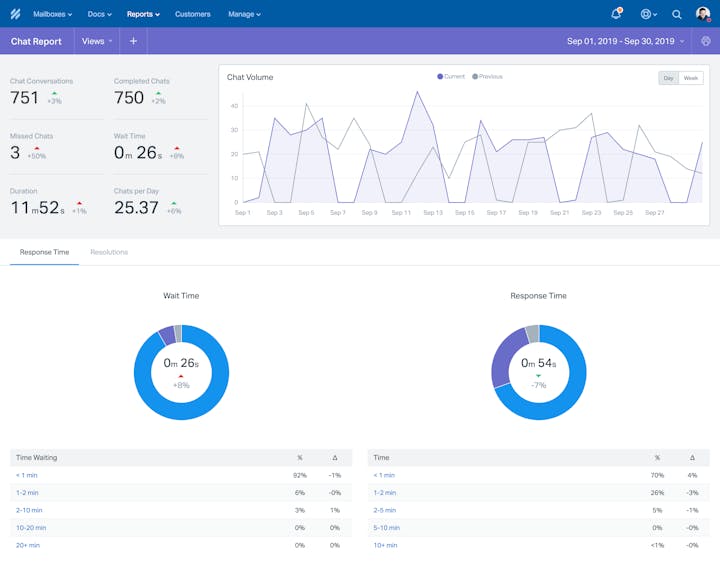Image resolution: width=720 pixels, height=566 pixels.
Task: Toggle the Previous series legend
Action: (x=488, y=77)
